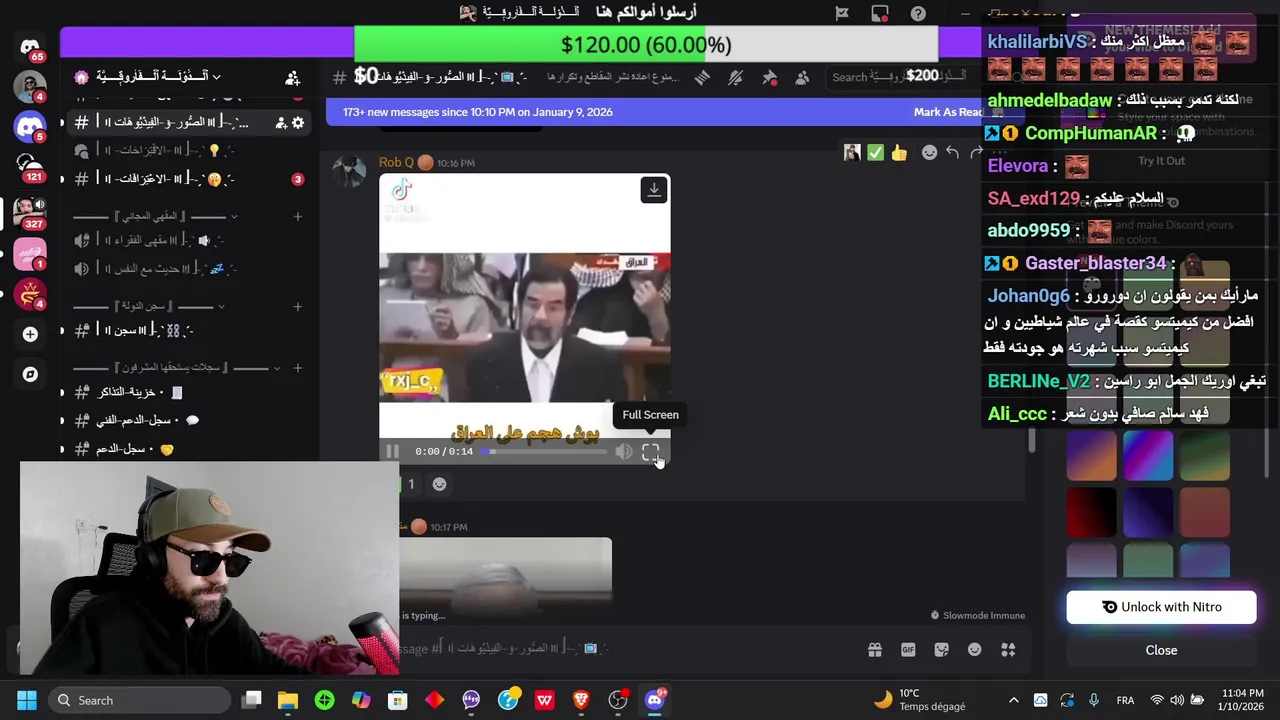
Task: Mute the video volume speaker
Action: tap(624, 452)
